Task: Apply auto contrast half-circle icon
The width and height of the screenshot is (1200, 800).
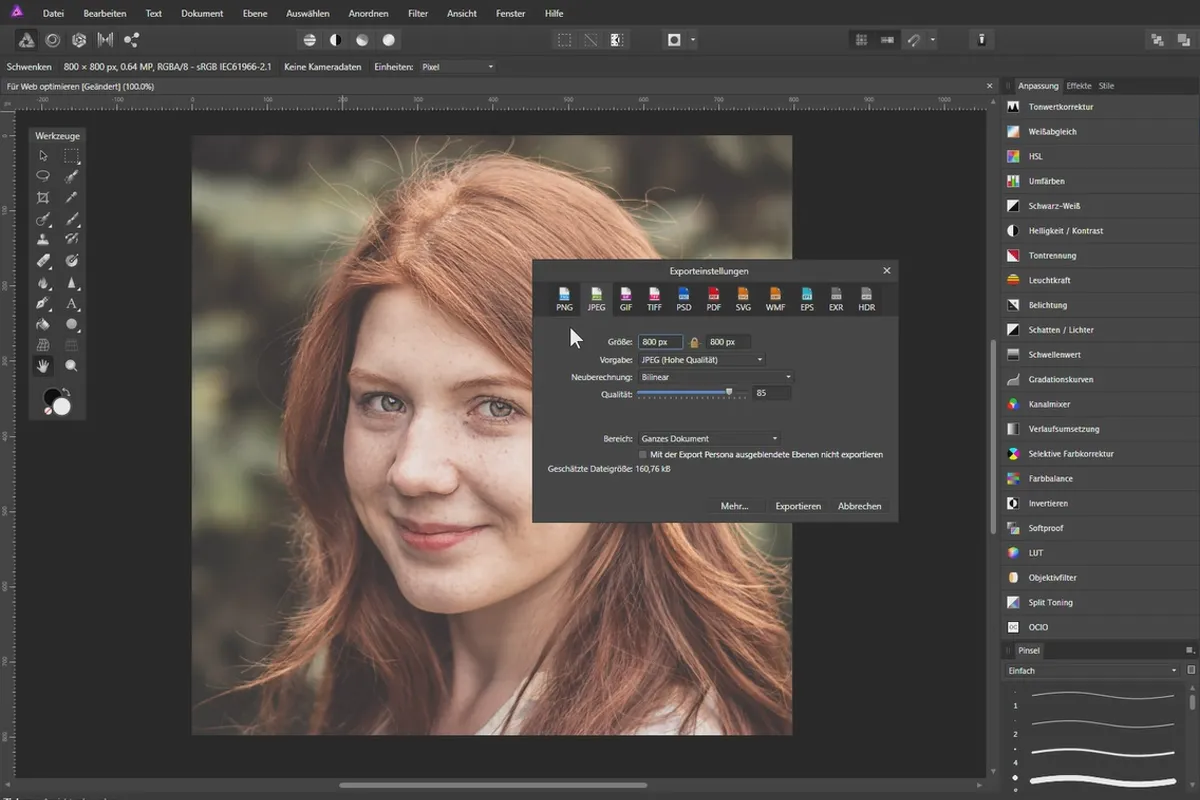Action: click(336, 40)
